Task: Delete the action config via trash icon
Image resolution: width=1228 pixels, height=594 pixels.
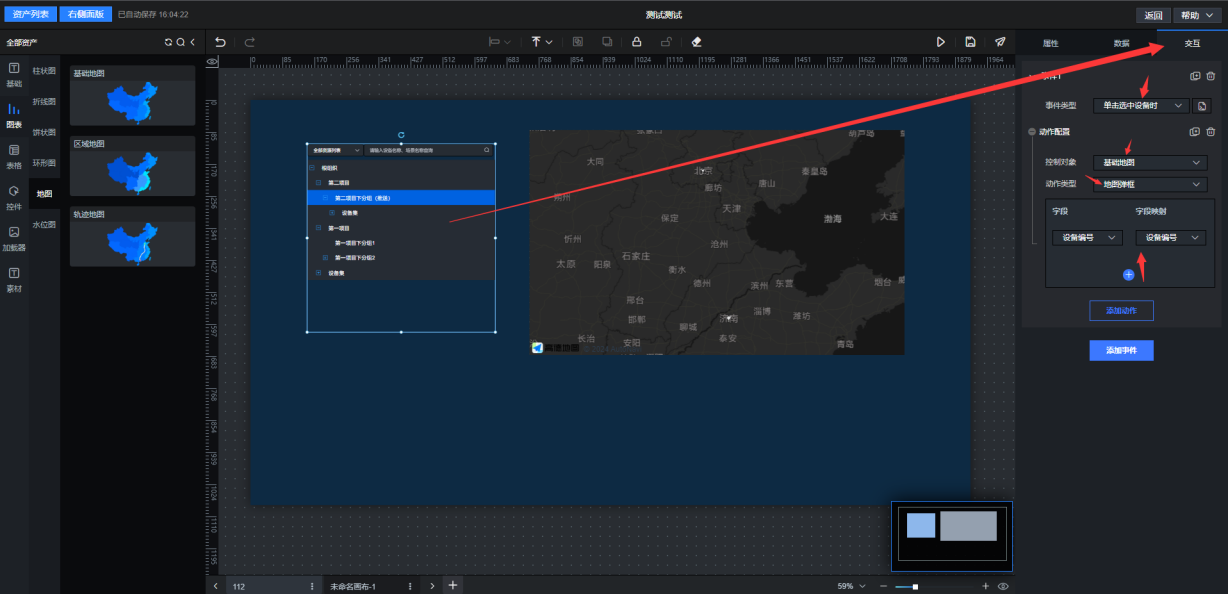Action: [1211, 132]
